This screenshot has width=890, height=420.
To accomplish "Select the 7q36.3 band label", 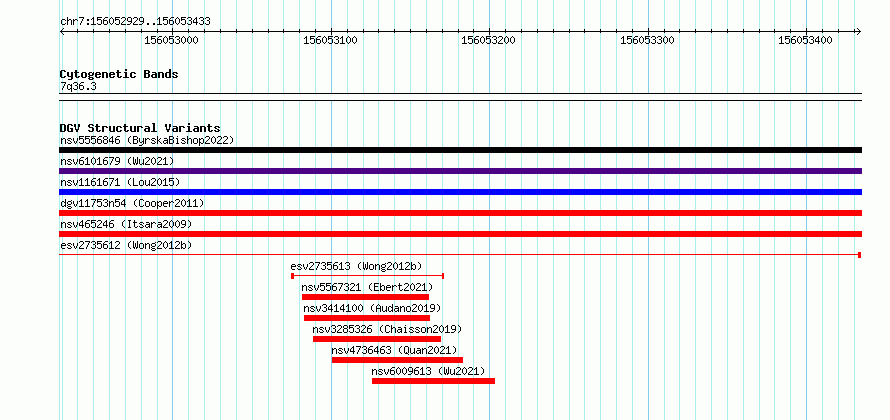I will coord(78,87).
